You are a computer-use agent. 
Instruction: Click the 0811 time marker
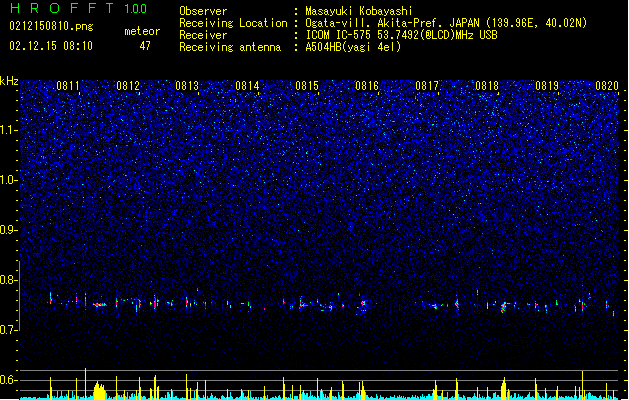(68, 86)
